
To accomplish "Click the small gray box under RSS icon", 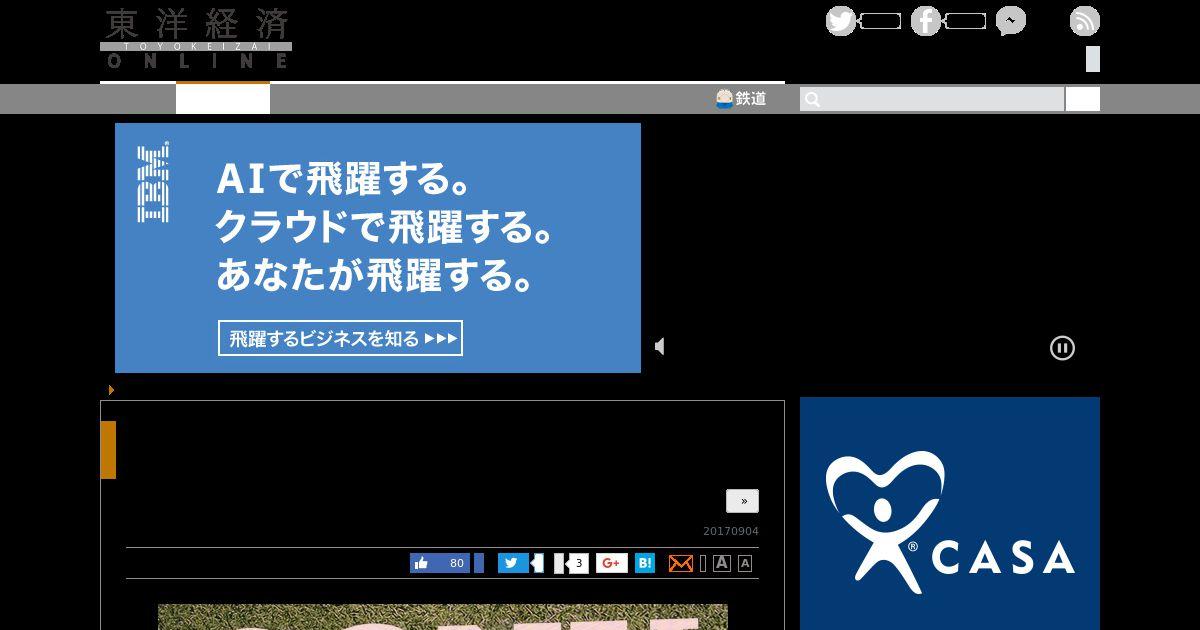I will pos(1093,59).
